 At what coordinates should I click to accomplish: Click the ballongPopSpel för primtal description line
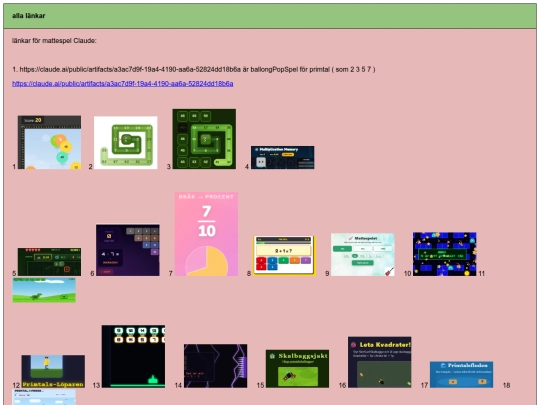pos(194,69)
